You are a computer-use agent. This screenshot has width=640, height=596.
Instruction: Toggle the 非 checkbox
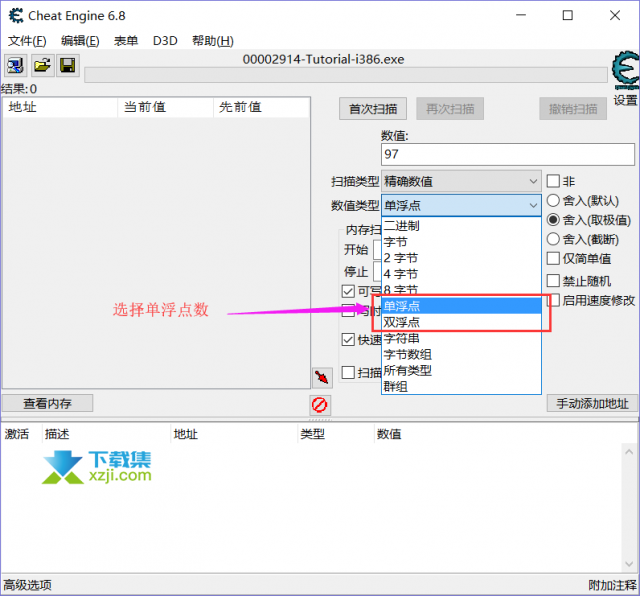(553, 181)
